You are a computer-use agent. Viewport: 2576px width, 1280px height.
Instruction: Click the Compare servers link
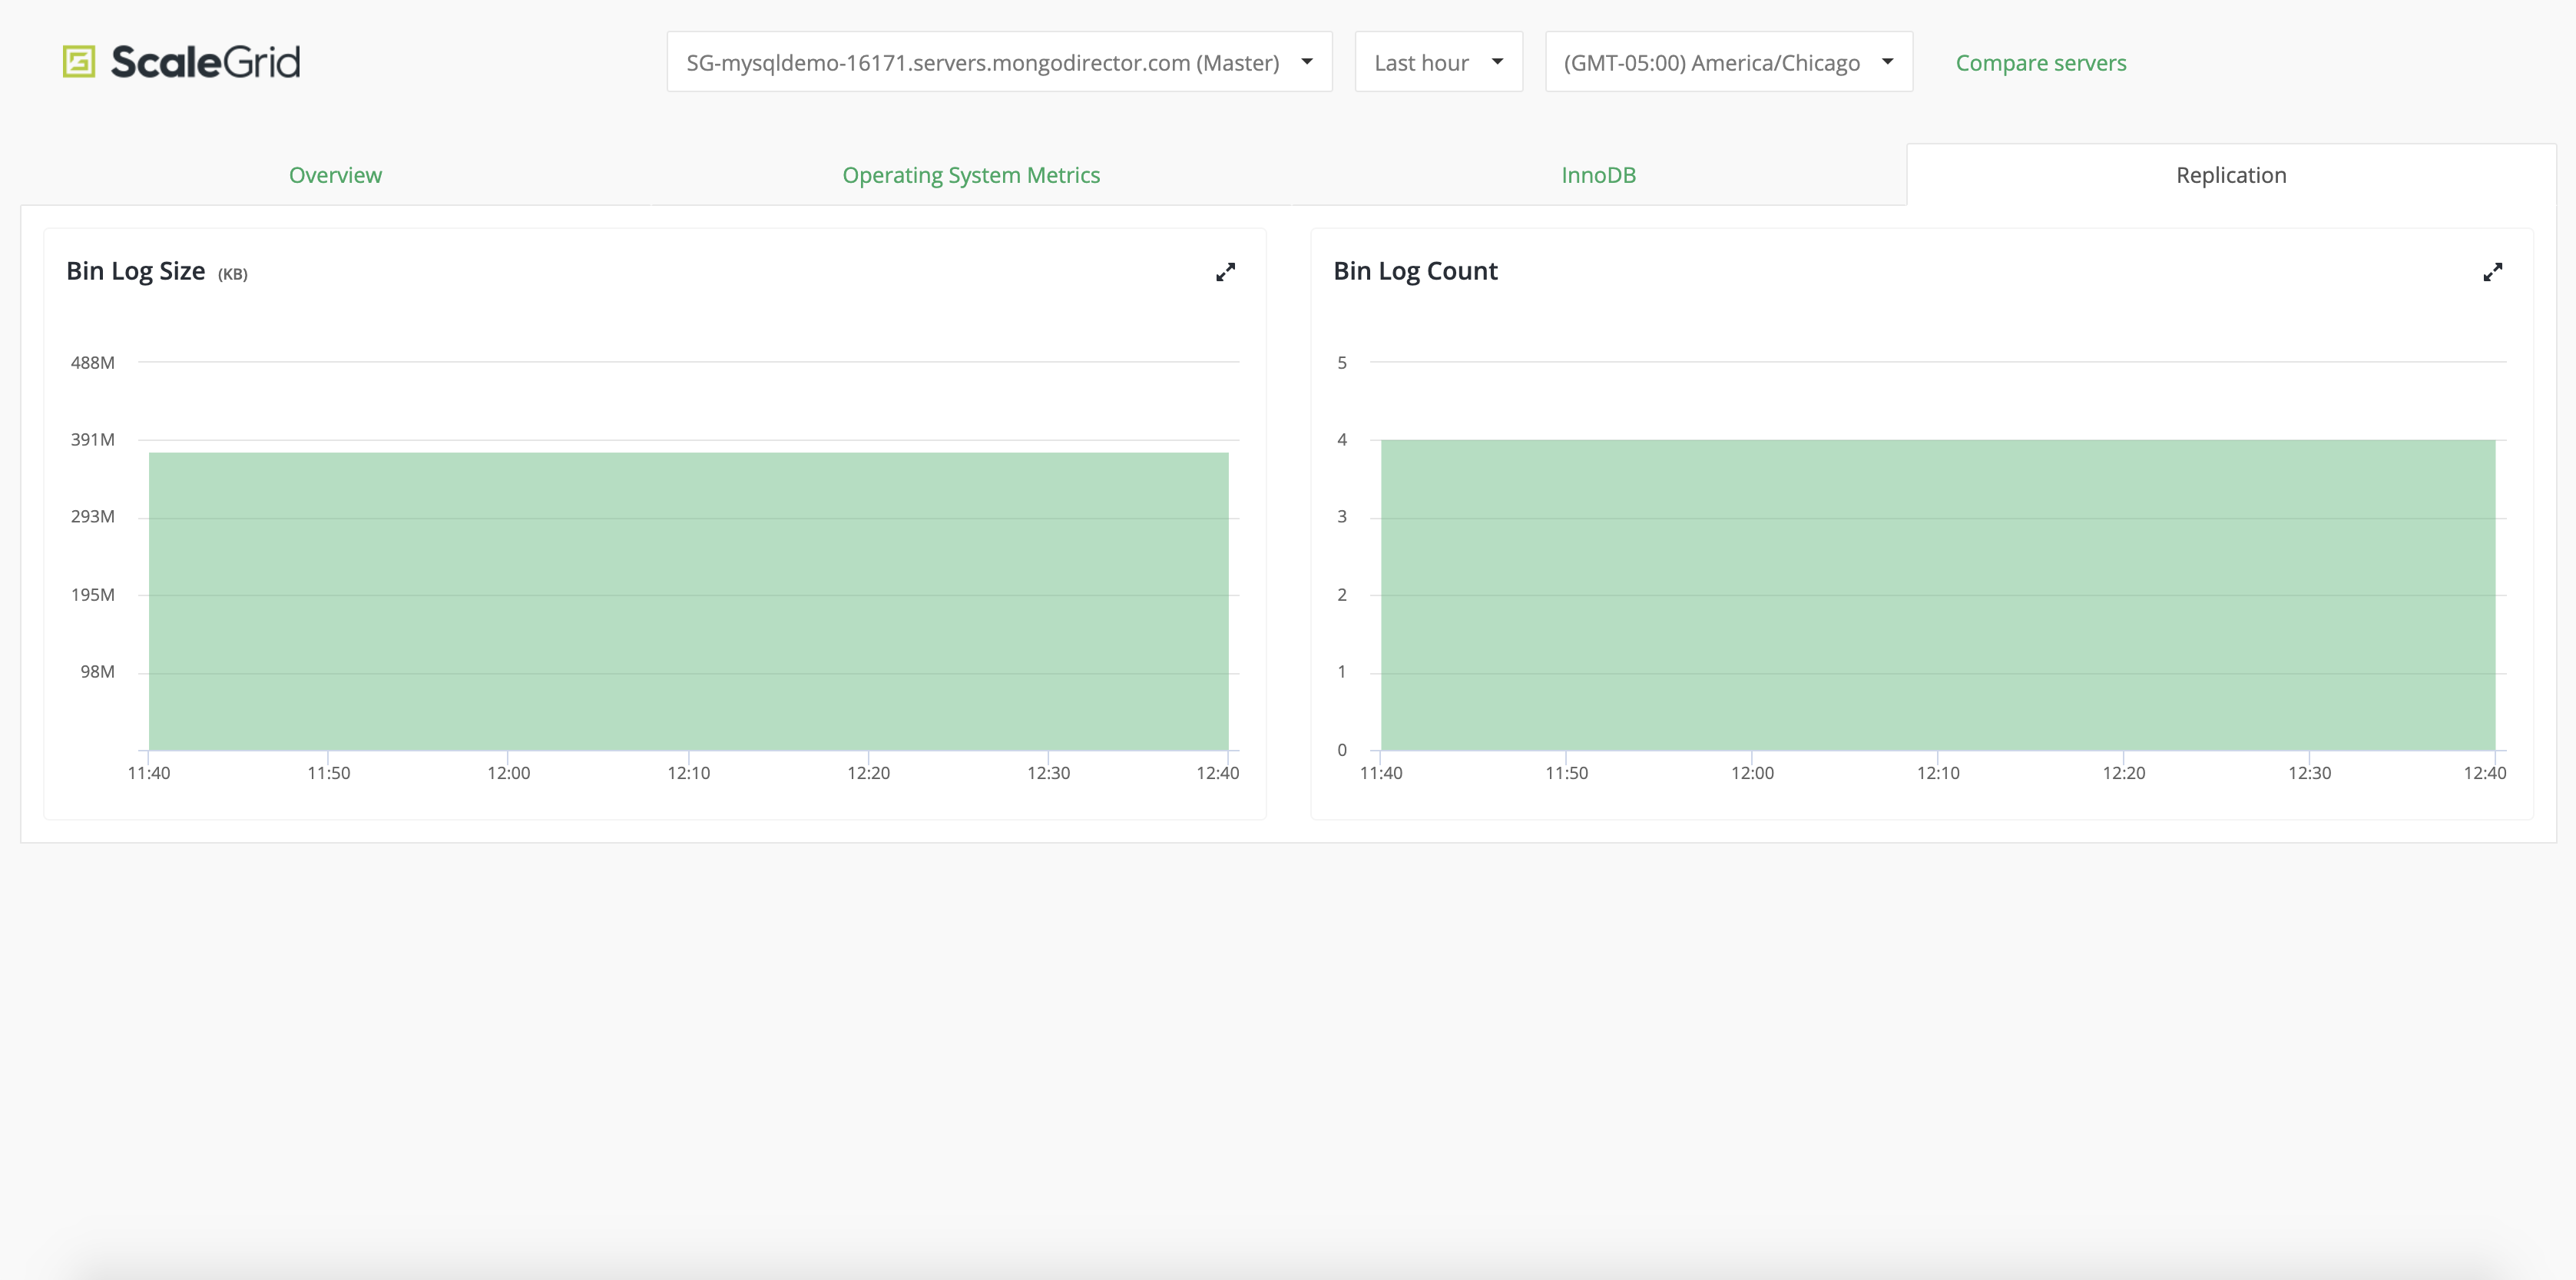click(2040, 63)
